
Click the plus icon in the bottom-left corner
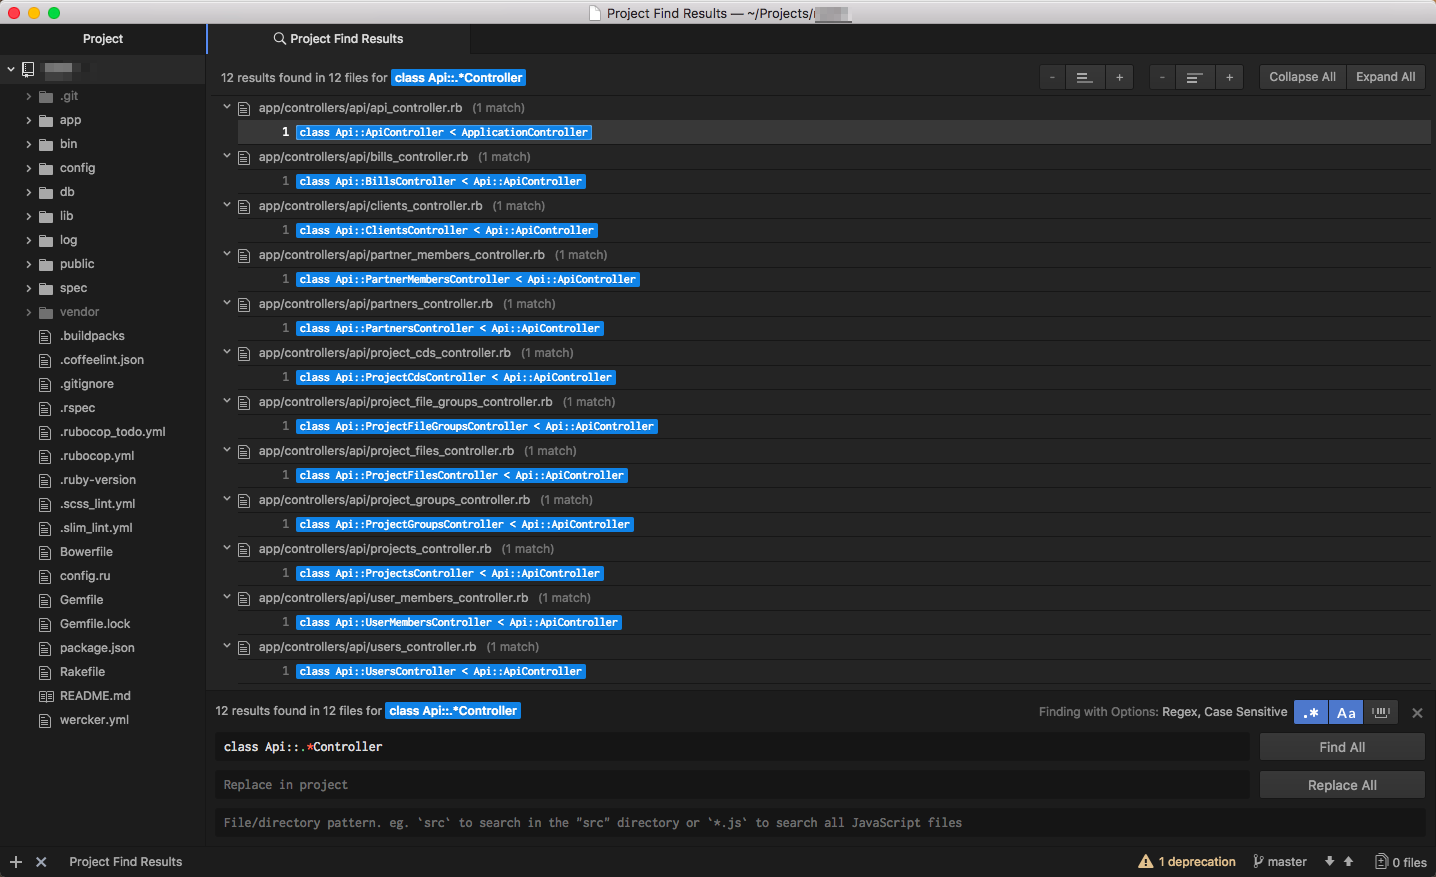15,861
